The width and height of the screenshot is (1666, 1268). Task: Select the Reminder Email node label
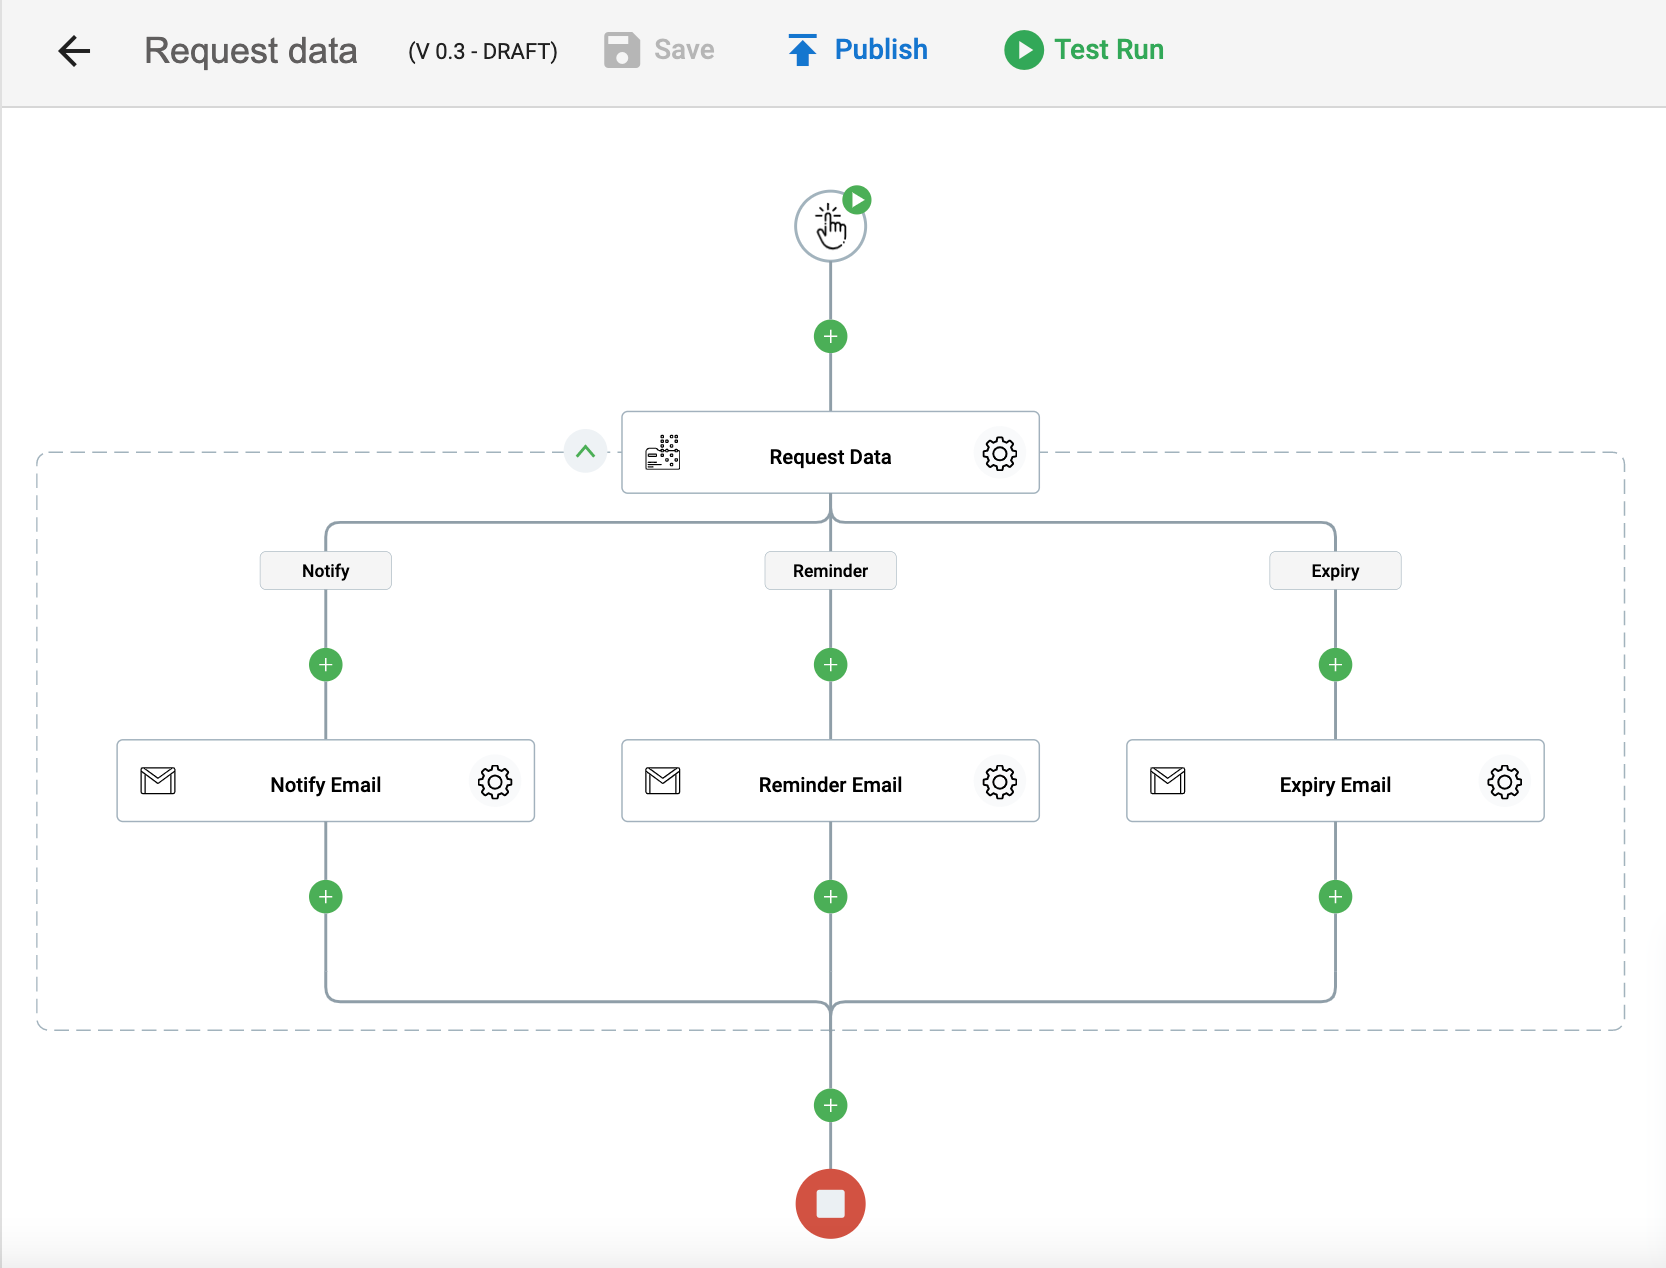tap(830, 785)
